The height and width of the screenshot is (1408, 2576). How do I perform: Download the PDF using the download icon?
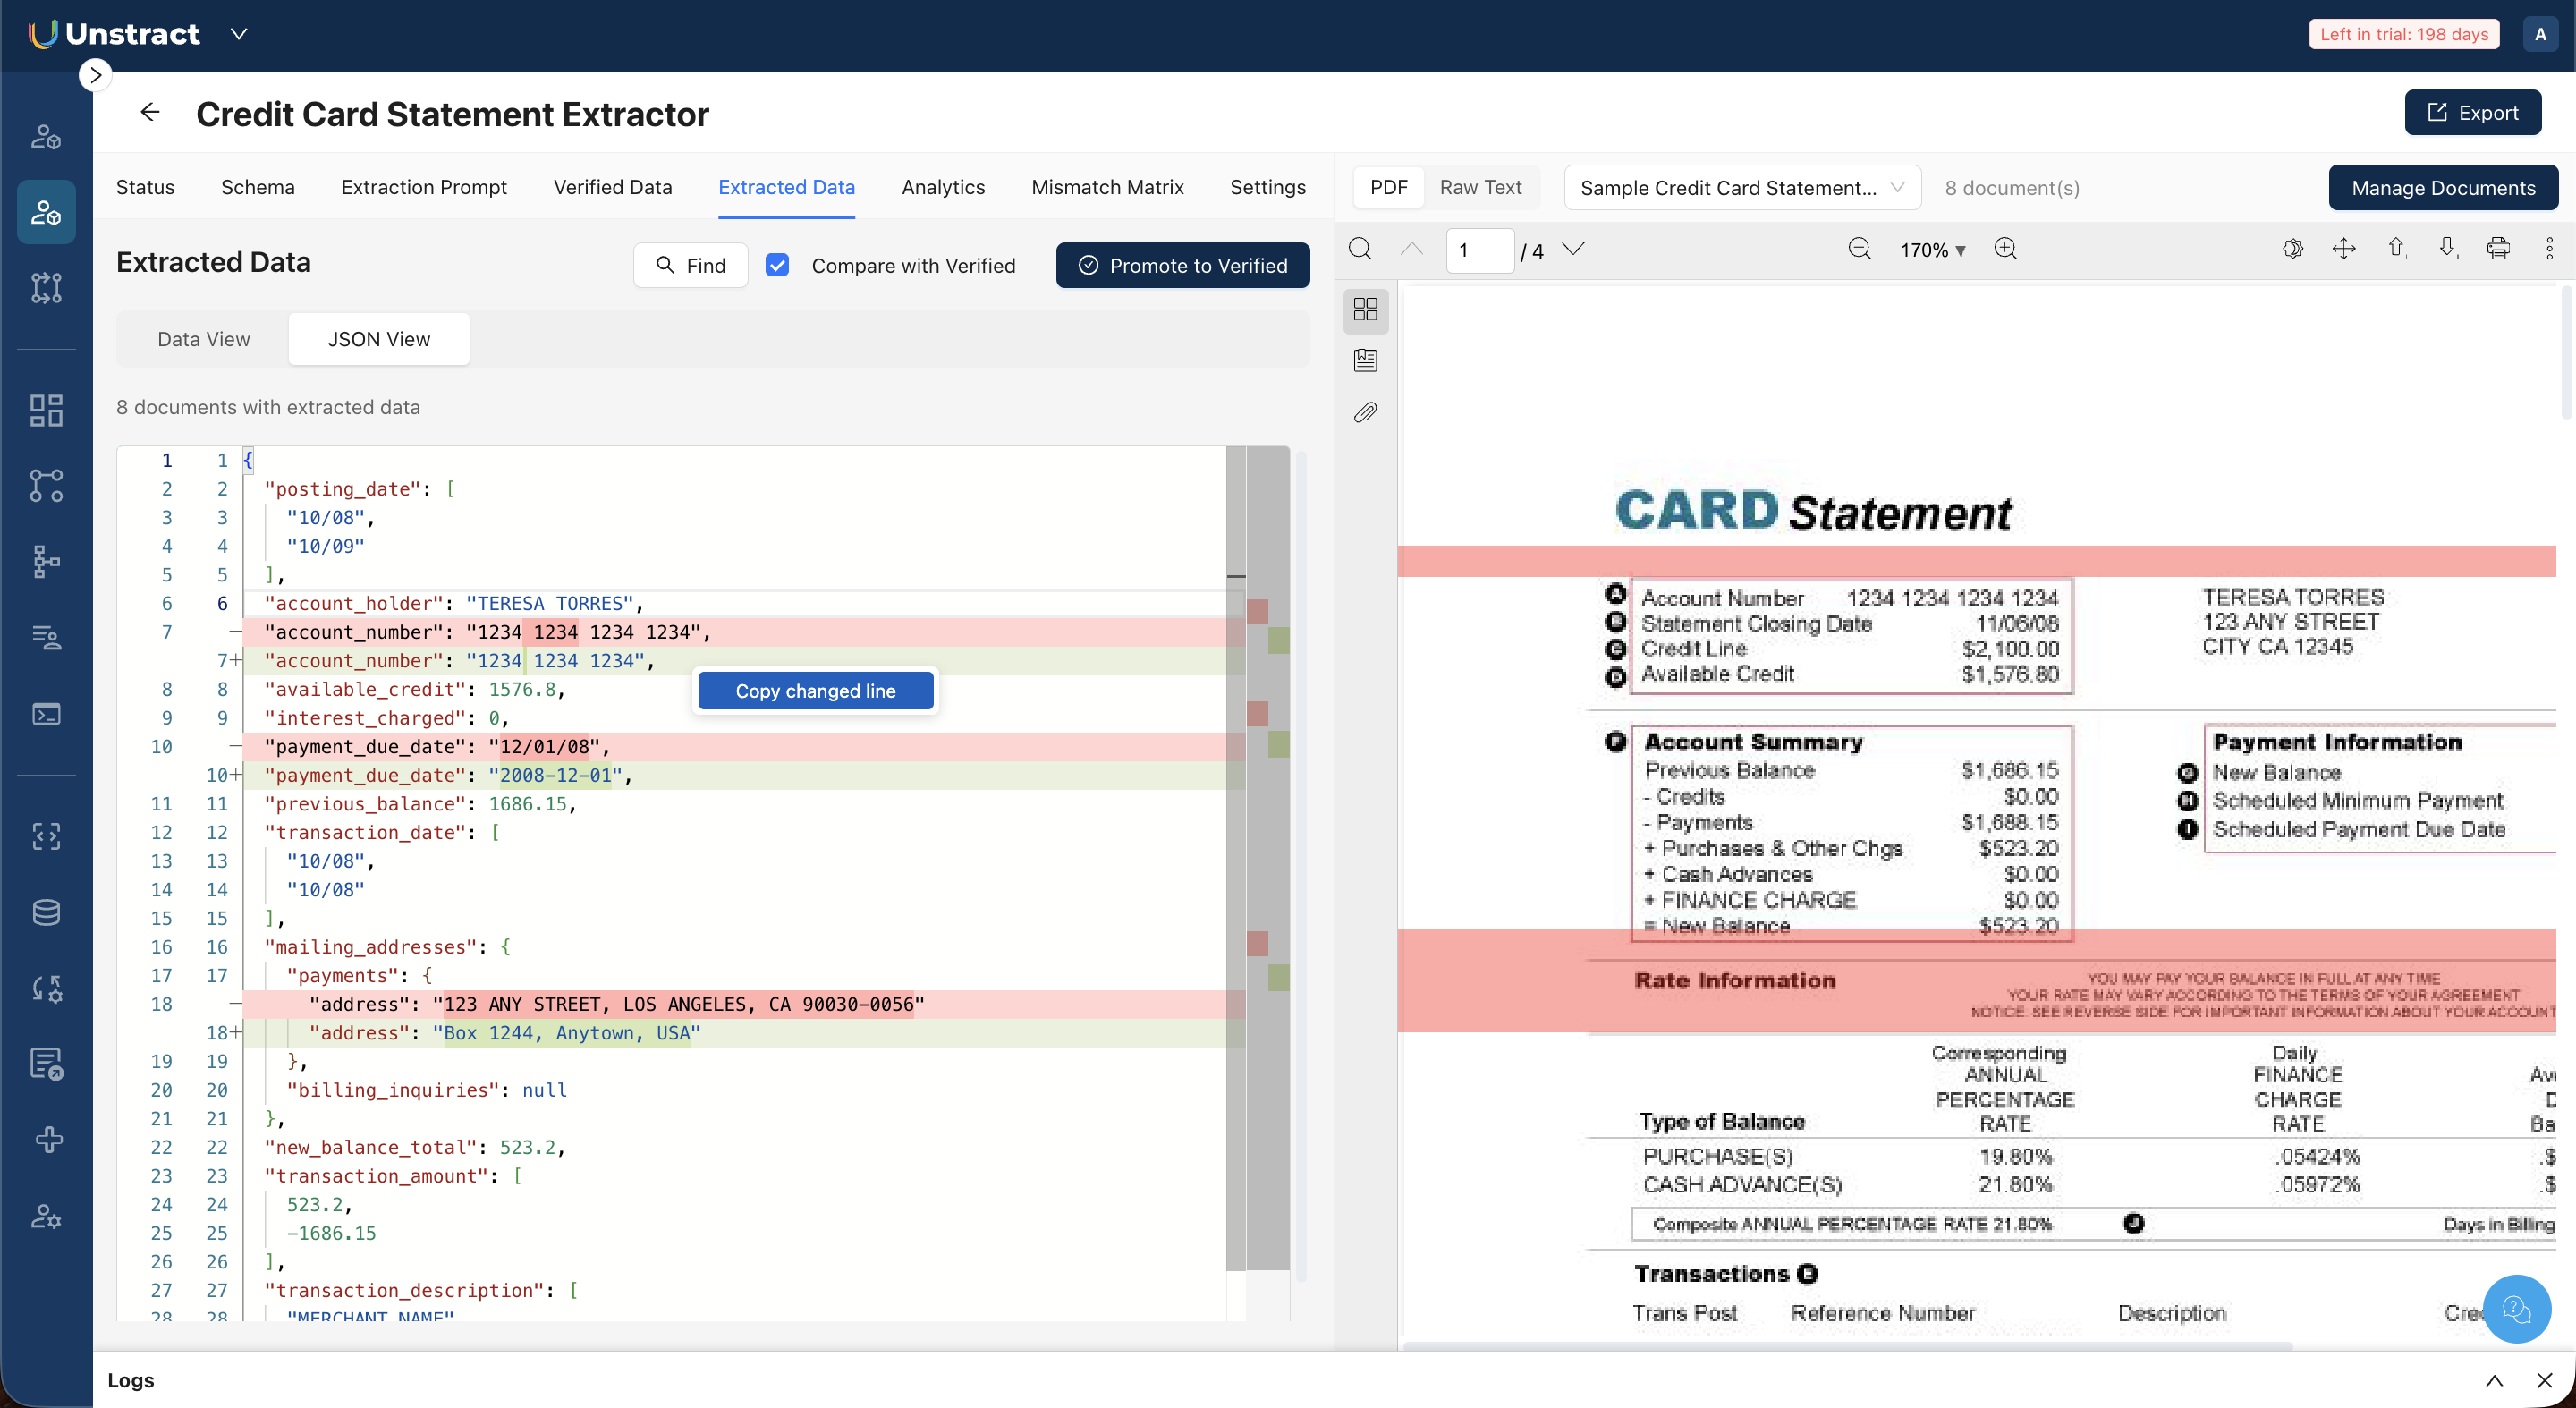coord(2446,249)
